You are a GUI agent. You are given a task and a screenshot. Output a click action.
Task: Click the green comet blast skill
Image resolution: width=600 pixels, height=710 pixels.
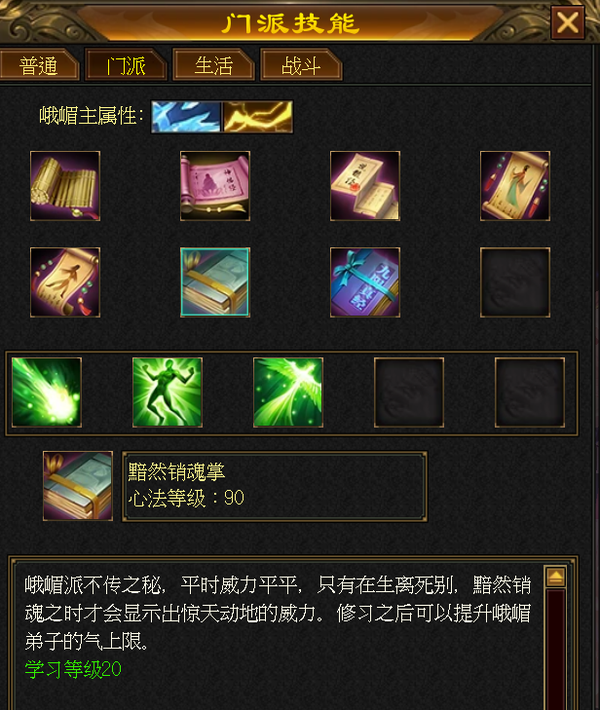(x=47, y=392)
